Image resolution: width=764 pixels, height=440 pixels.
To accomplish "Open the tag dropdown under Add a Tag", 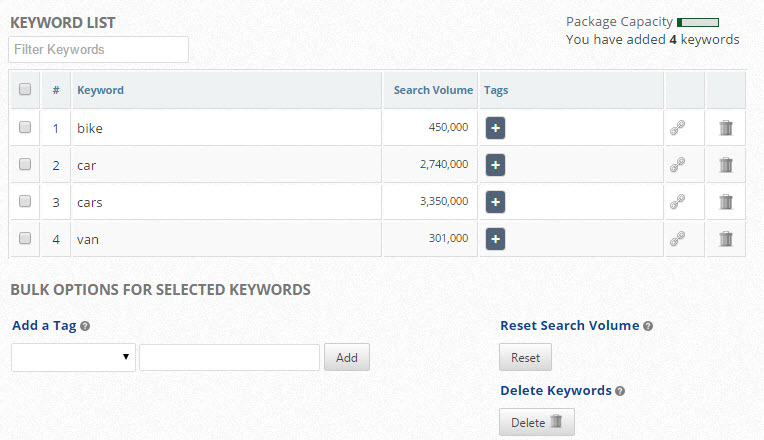I will pyautogui.click(x=73, y=357).
